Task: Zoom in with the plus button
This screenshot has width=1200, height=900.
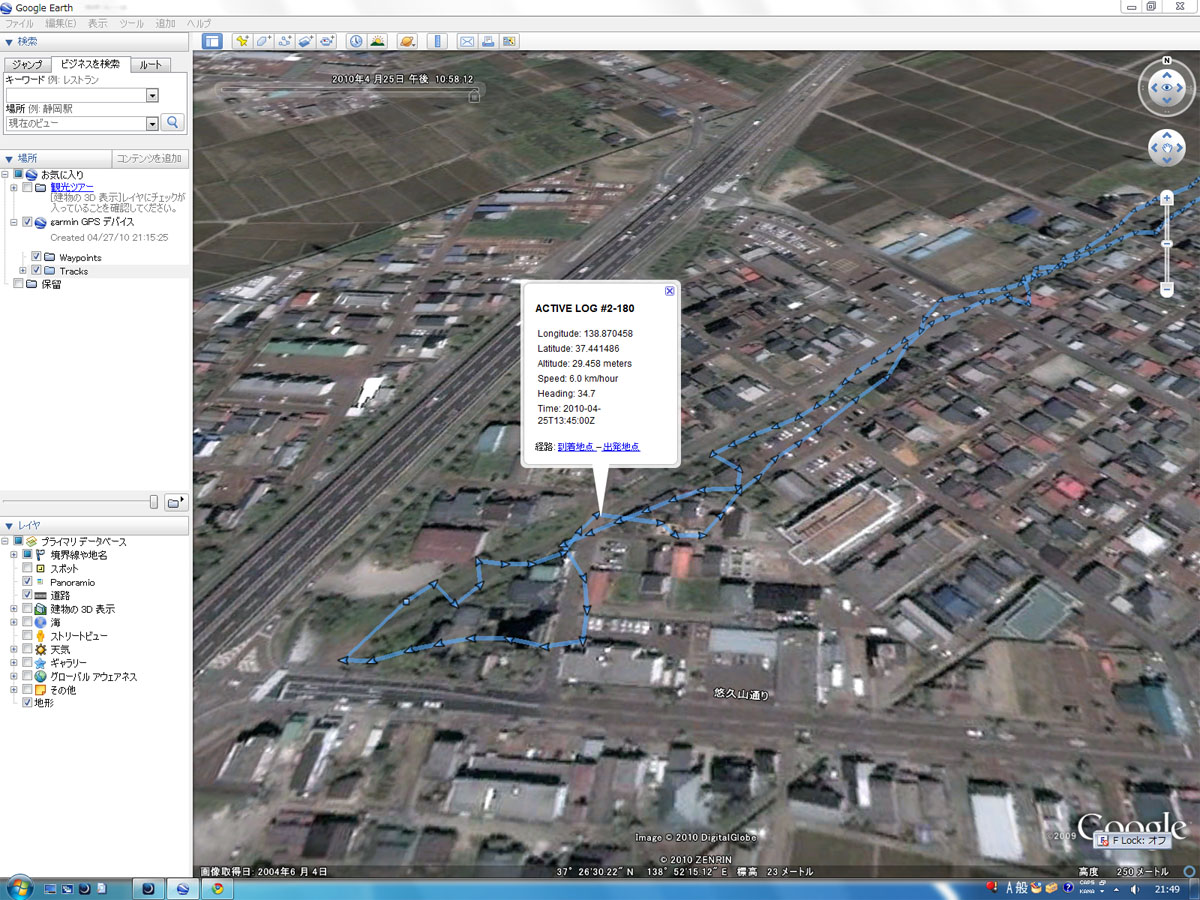Action: (x=1166, y=198)
